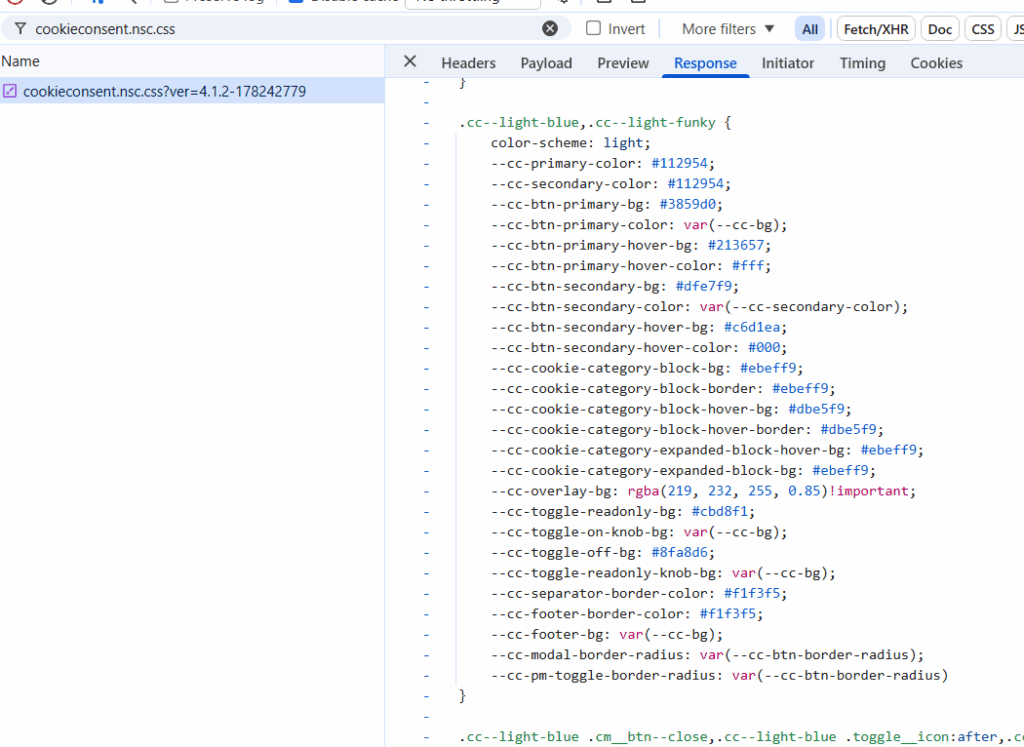
Task: Click the stylesheet file type icon
Action: [10, 91]
